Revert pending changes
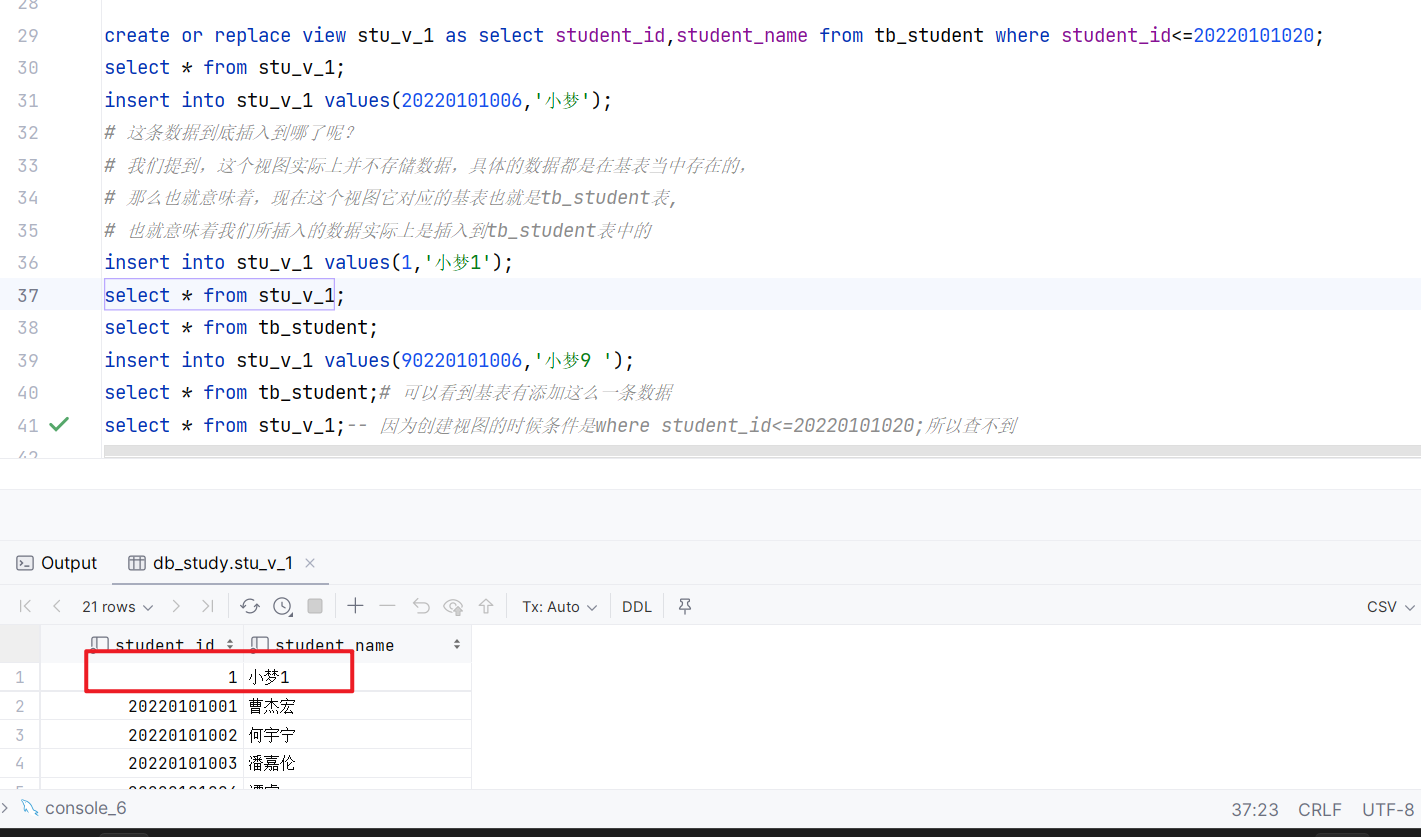This screenshot has width=1421, height=837. click(x=421, y=606)
